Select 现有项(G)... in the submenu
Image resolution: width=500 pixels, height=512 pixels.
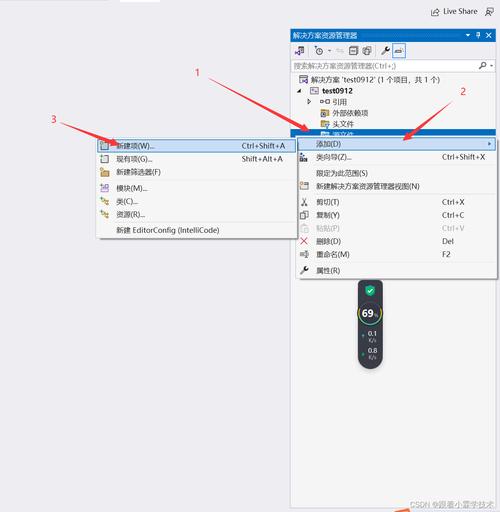[196, 159]
